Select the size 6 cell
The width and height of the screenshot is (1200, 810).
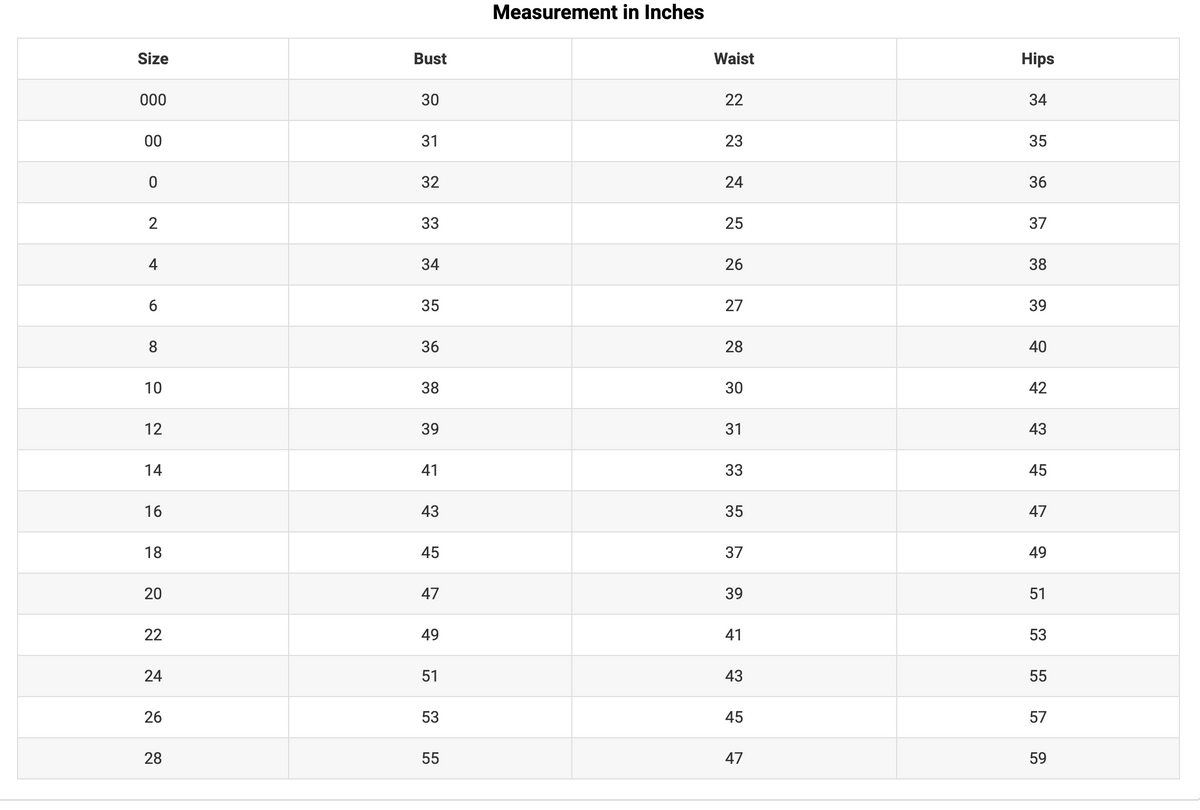click(153, 306)
